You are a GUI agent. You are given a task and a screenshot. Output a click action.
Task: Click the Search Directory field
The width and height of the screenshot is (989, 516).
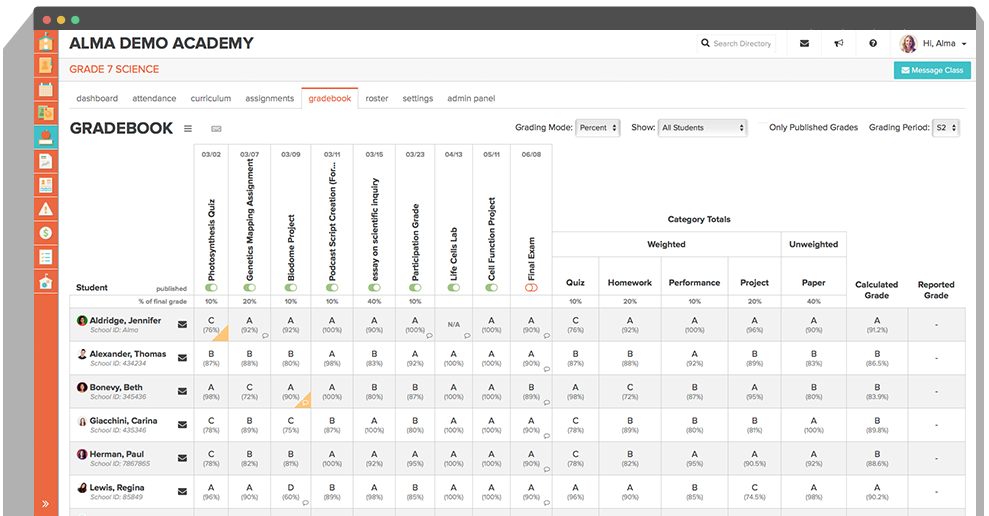[x=741, y=44]
